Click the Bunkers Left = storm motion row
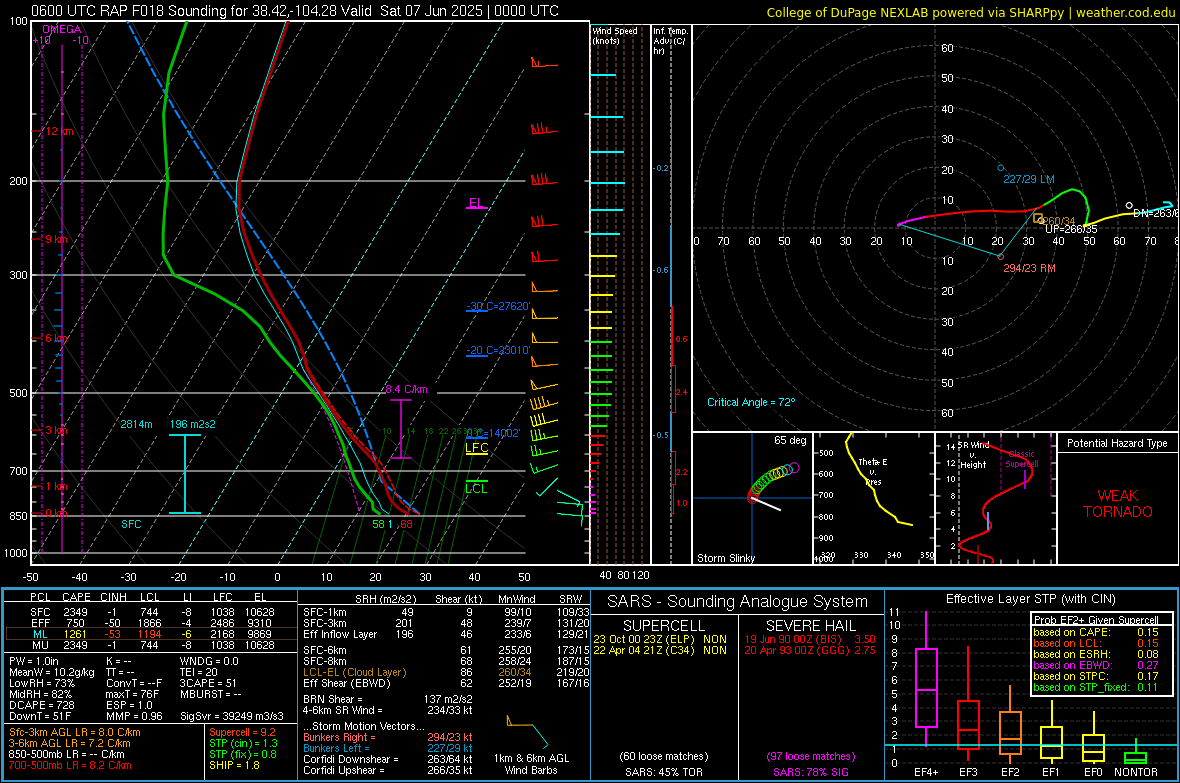Screen dimensions: 1180x783 388,748
